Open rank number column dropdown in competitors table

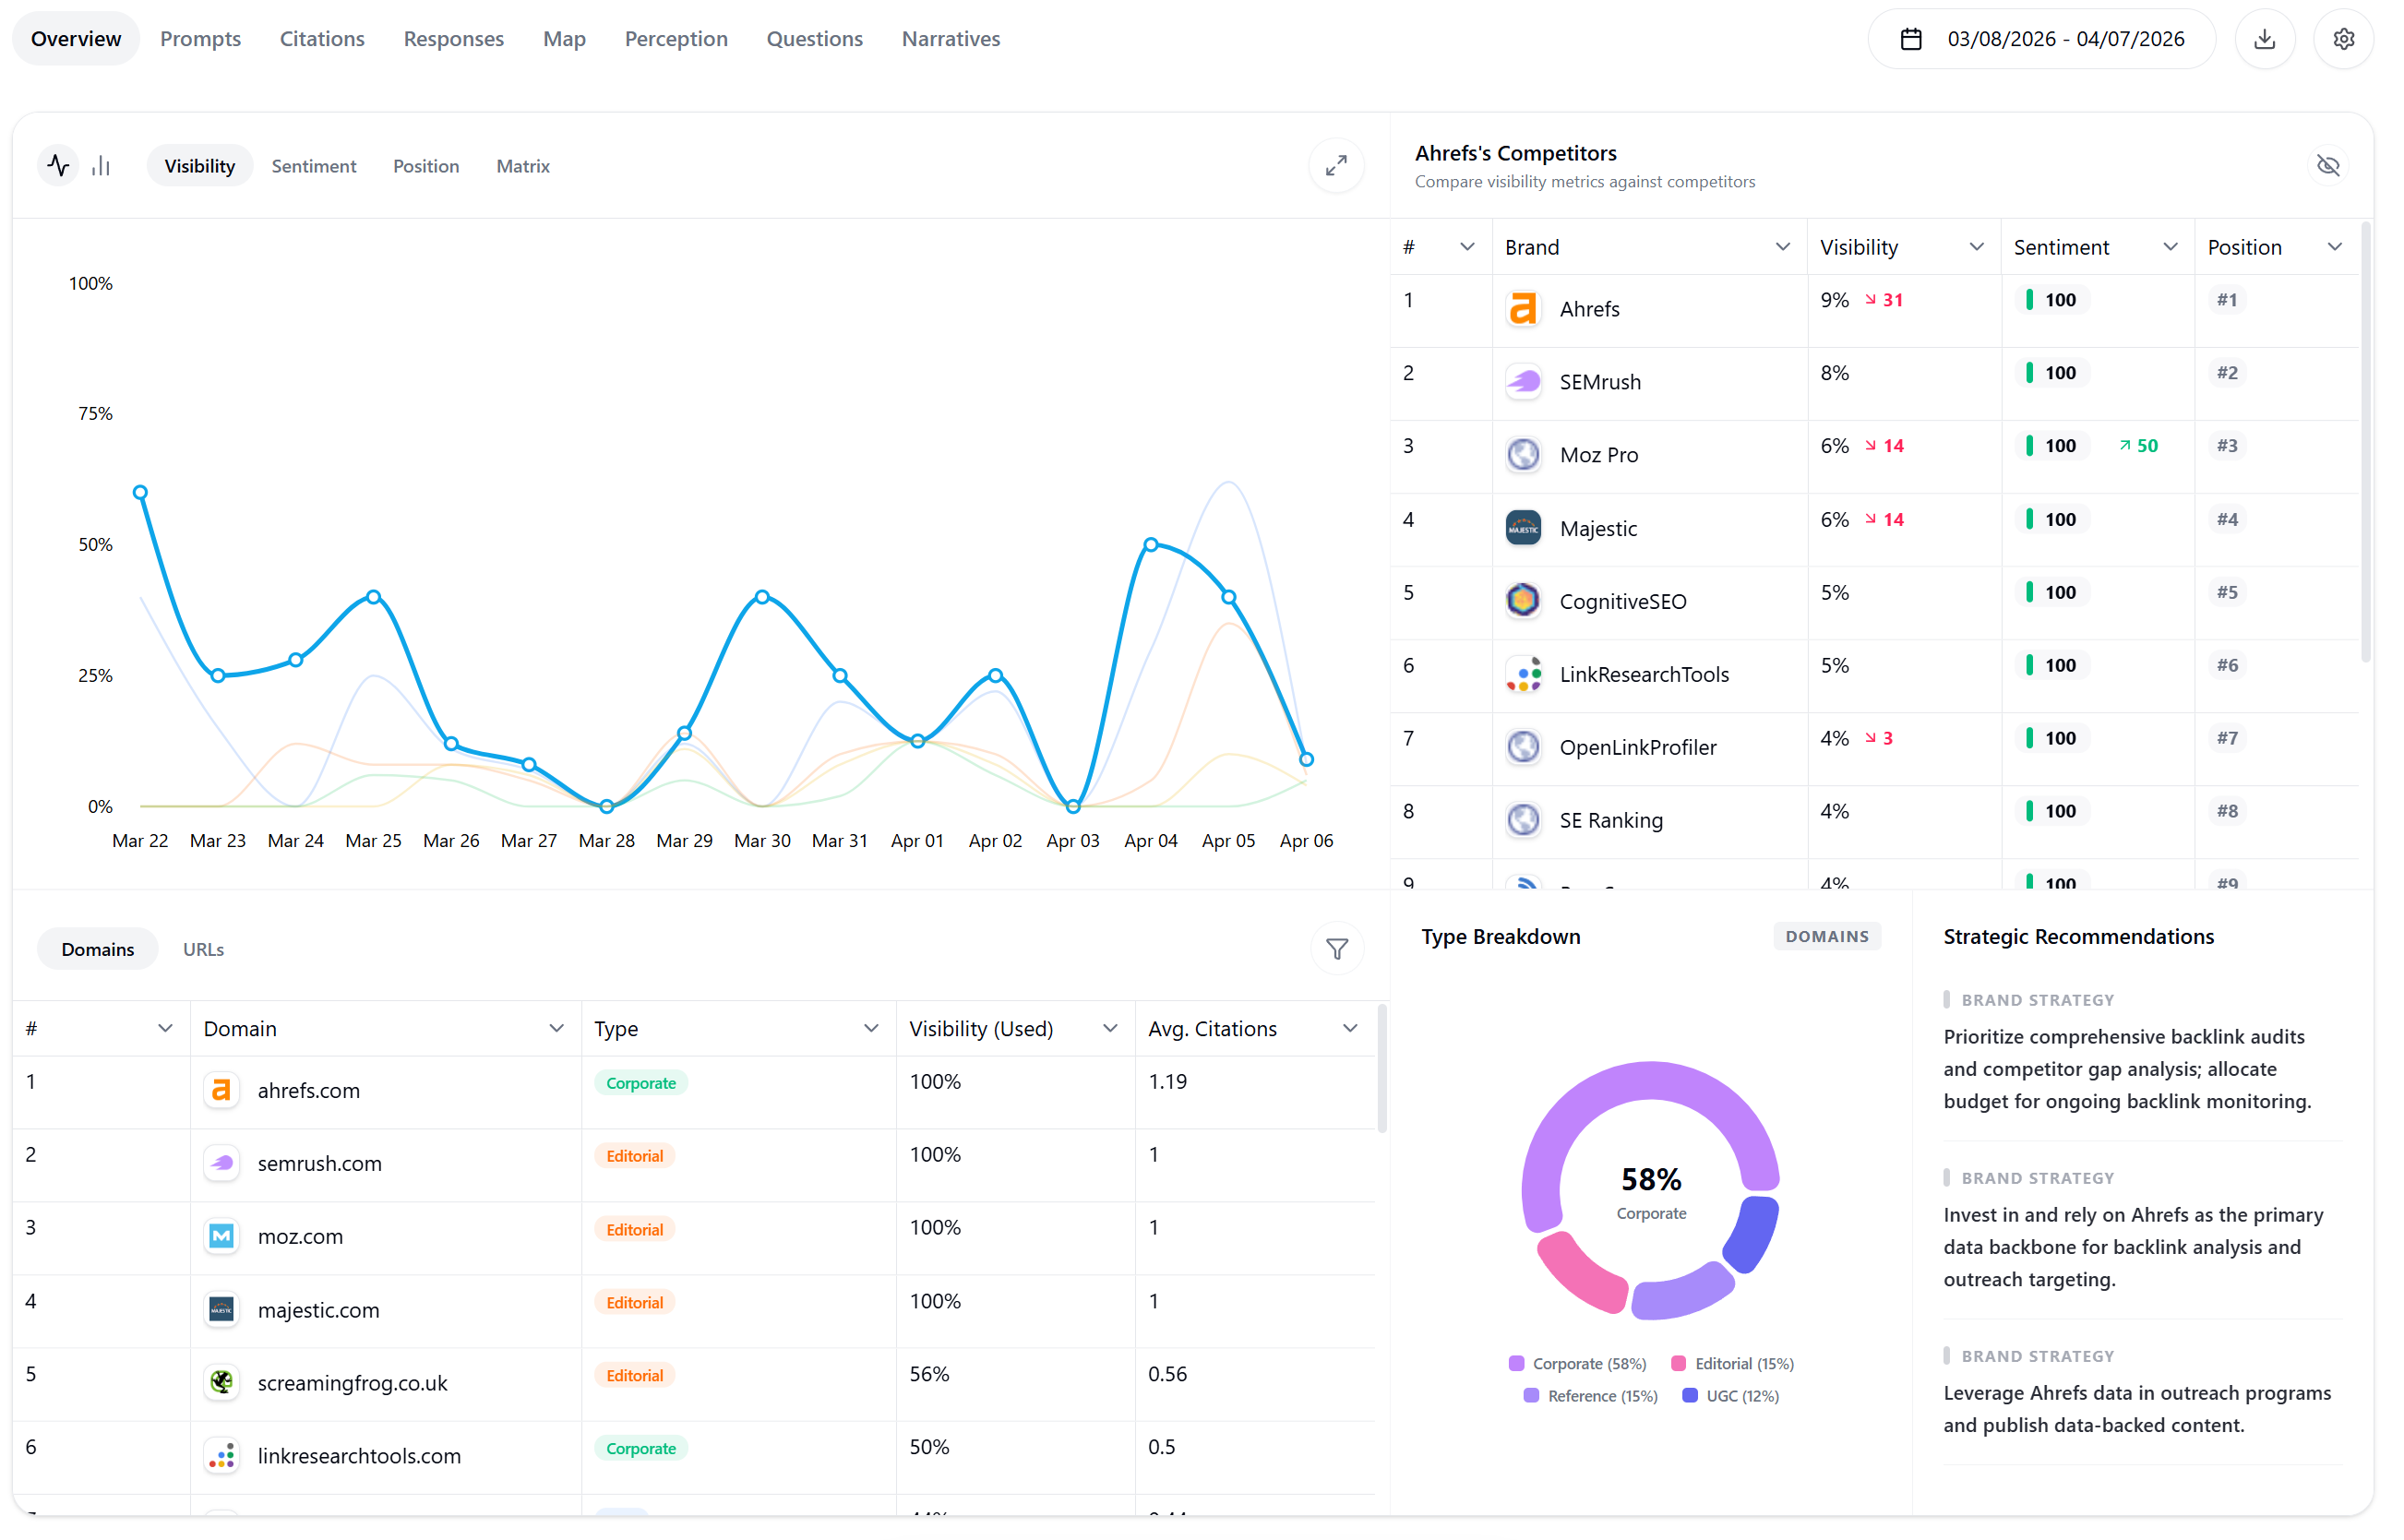tap(1467, 247)
